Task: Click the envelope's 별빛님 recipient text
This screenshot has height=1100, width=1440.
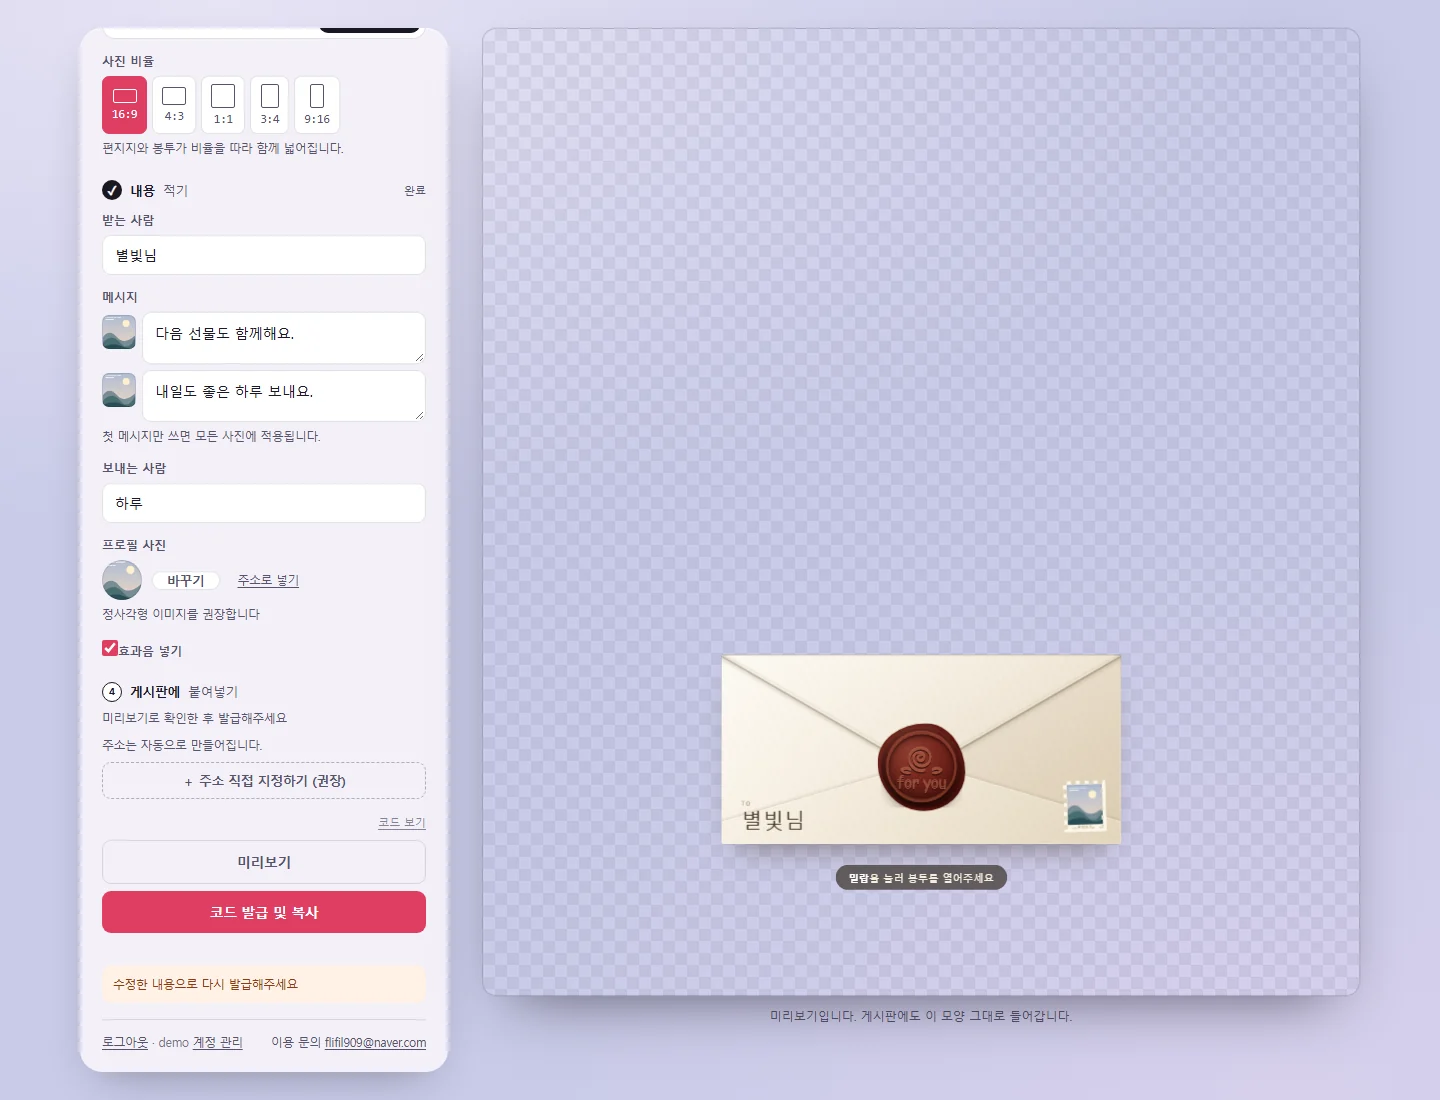Action: (773, 821)
